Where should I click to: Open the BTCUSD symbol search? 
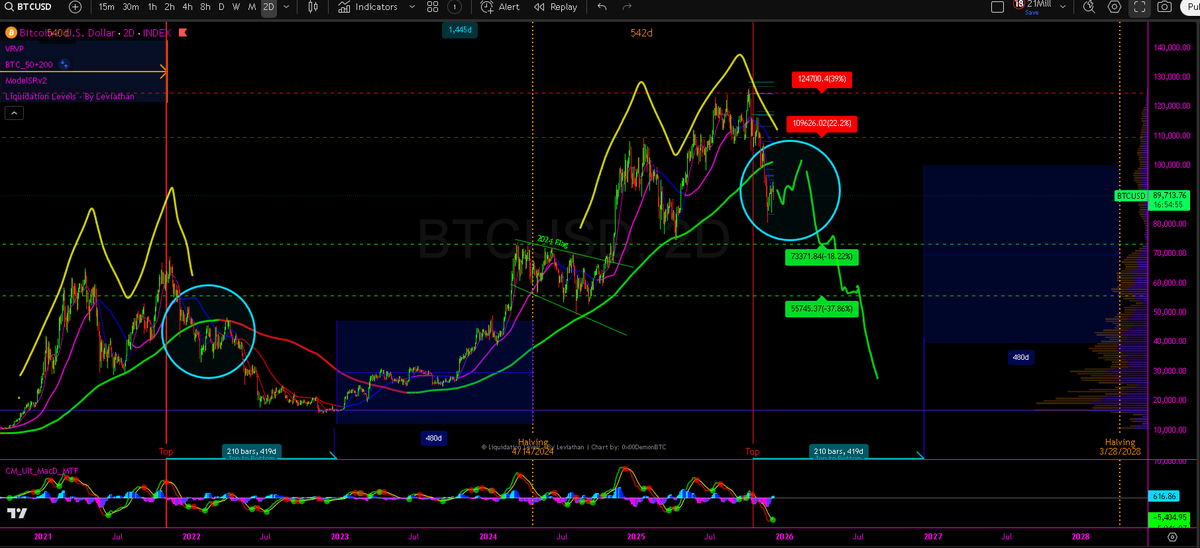(30, 7)
